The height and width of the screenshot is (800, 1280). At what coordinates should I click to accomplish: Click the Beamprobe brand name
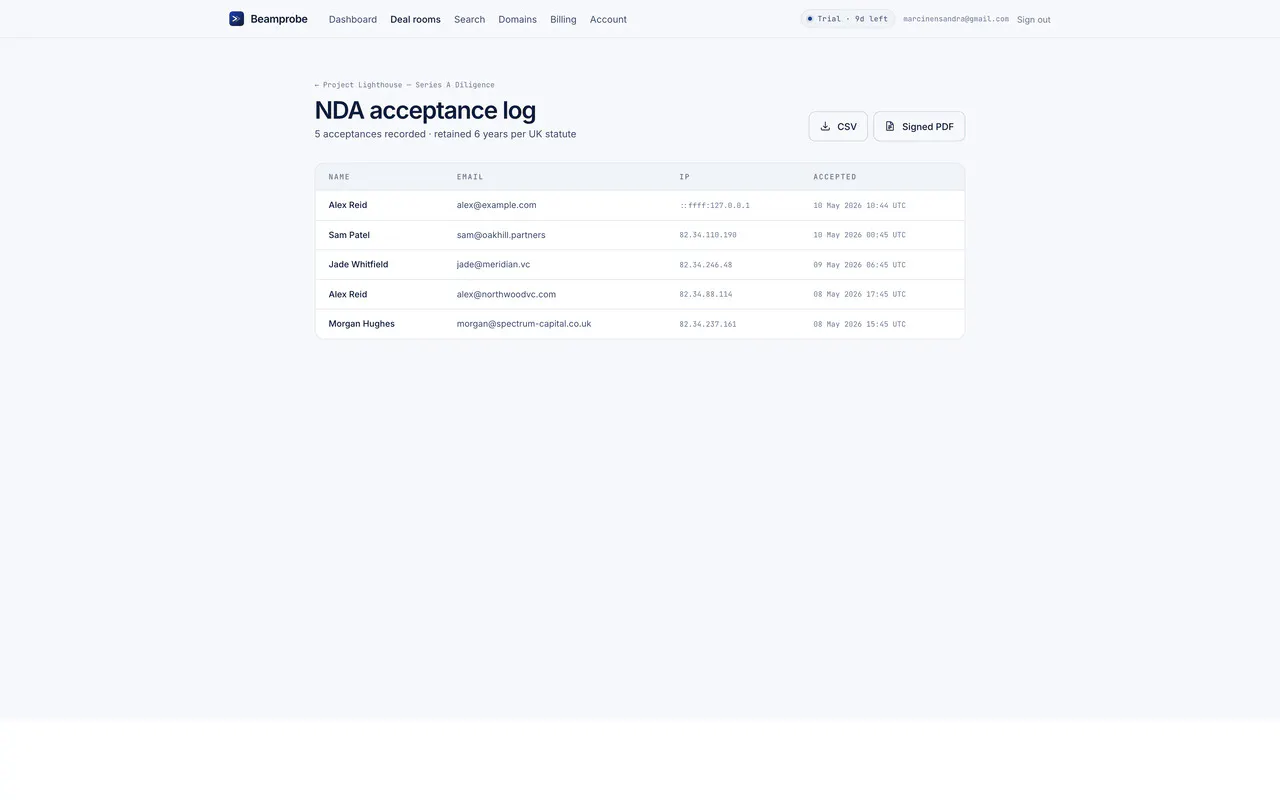tap(279, 19)
